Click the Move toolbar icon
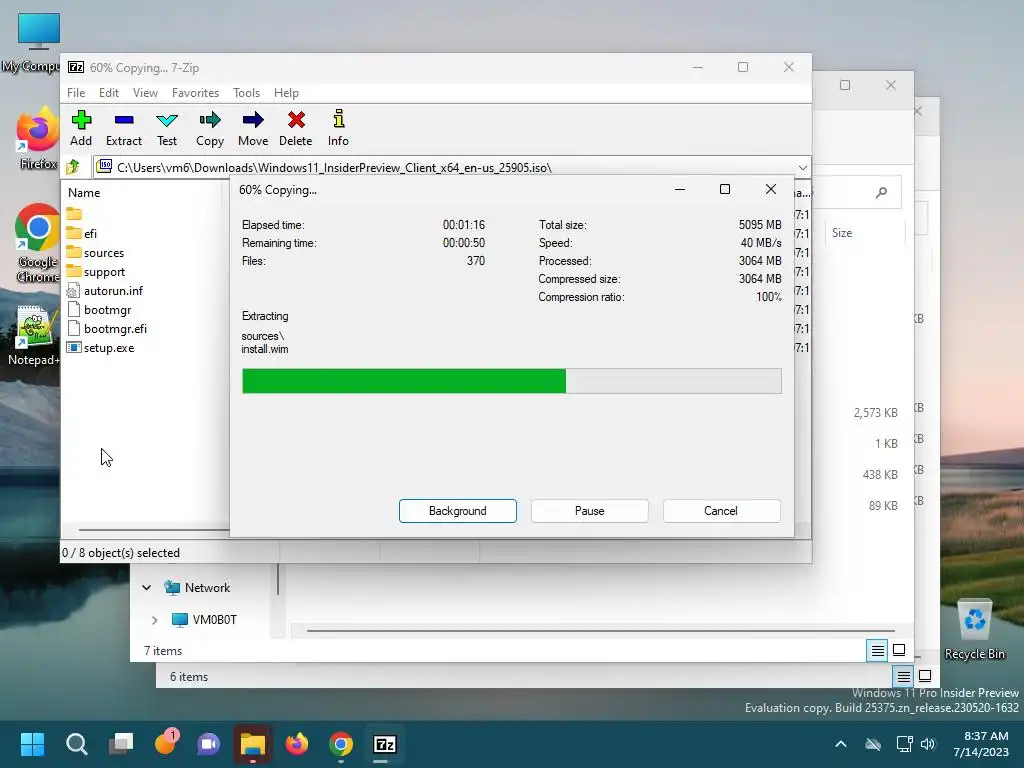Image resolution: width=1024 pixels, height=768 pixels. coord(253,128)
